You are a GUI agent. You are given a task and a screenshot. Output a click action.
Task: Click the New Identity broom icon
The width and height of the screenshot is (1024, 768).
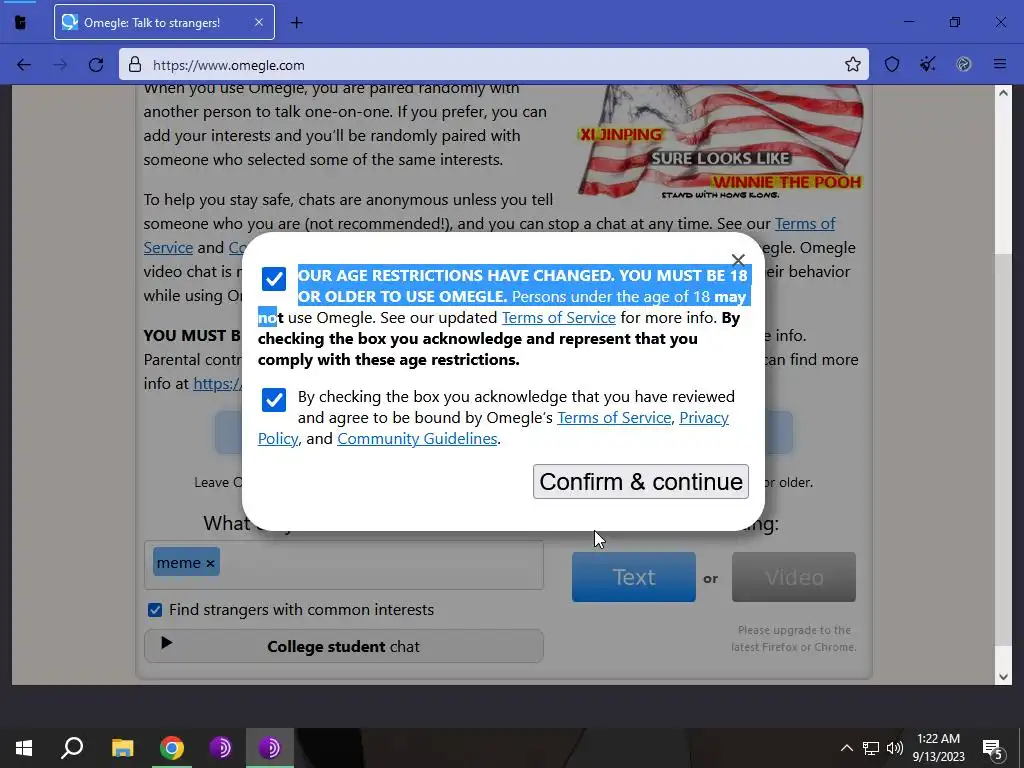(927, 64)
